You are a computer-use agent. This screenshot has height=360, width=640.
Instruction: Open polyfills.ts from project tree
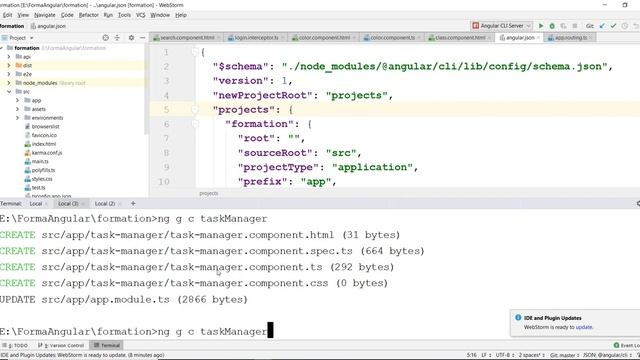pyautogui.click(x=43, y=170)
